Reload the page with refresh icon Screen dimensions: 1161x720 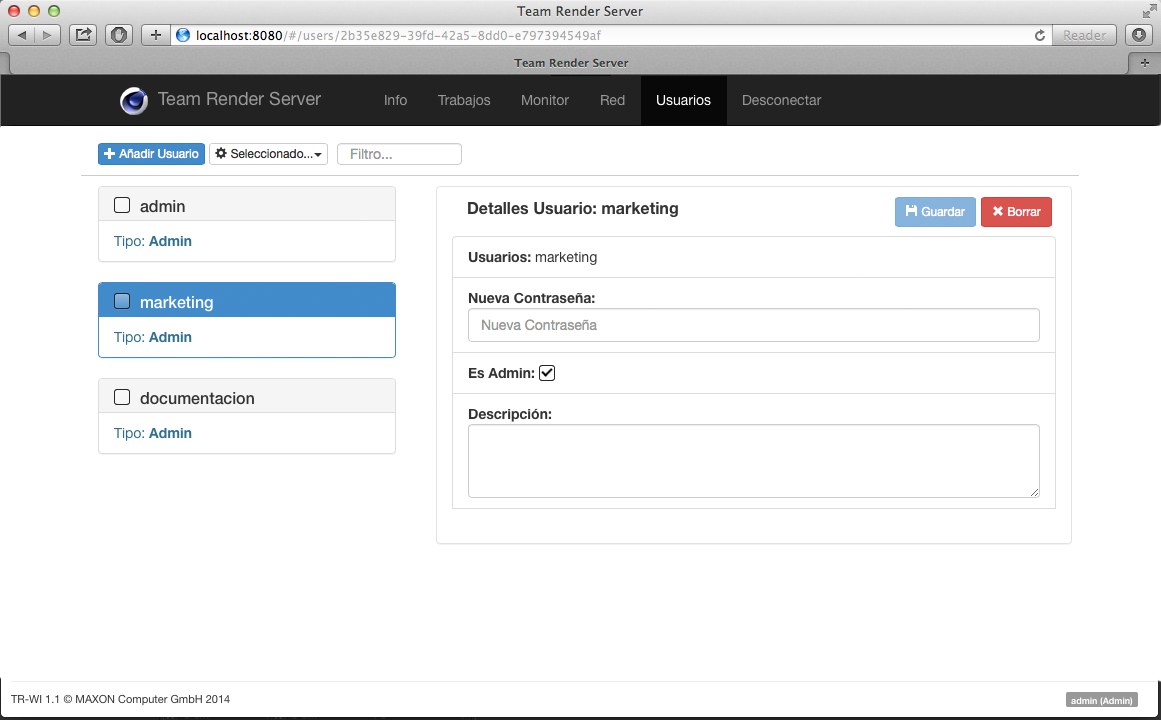[x=1040, y=35]
